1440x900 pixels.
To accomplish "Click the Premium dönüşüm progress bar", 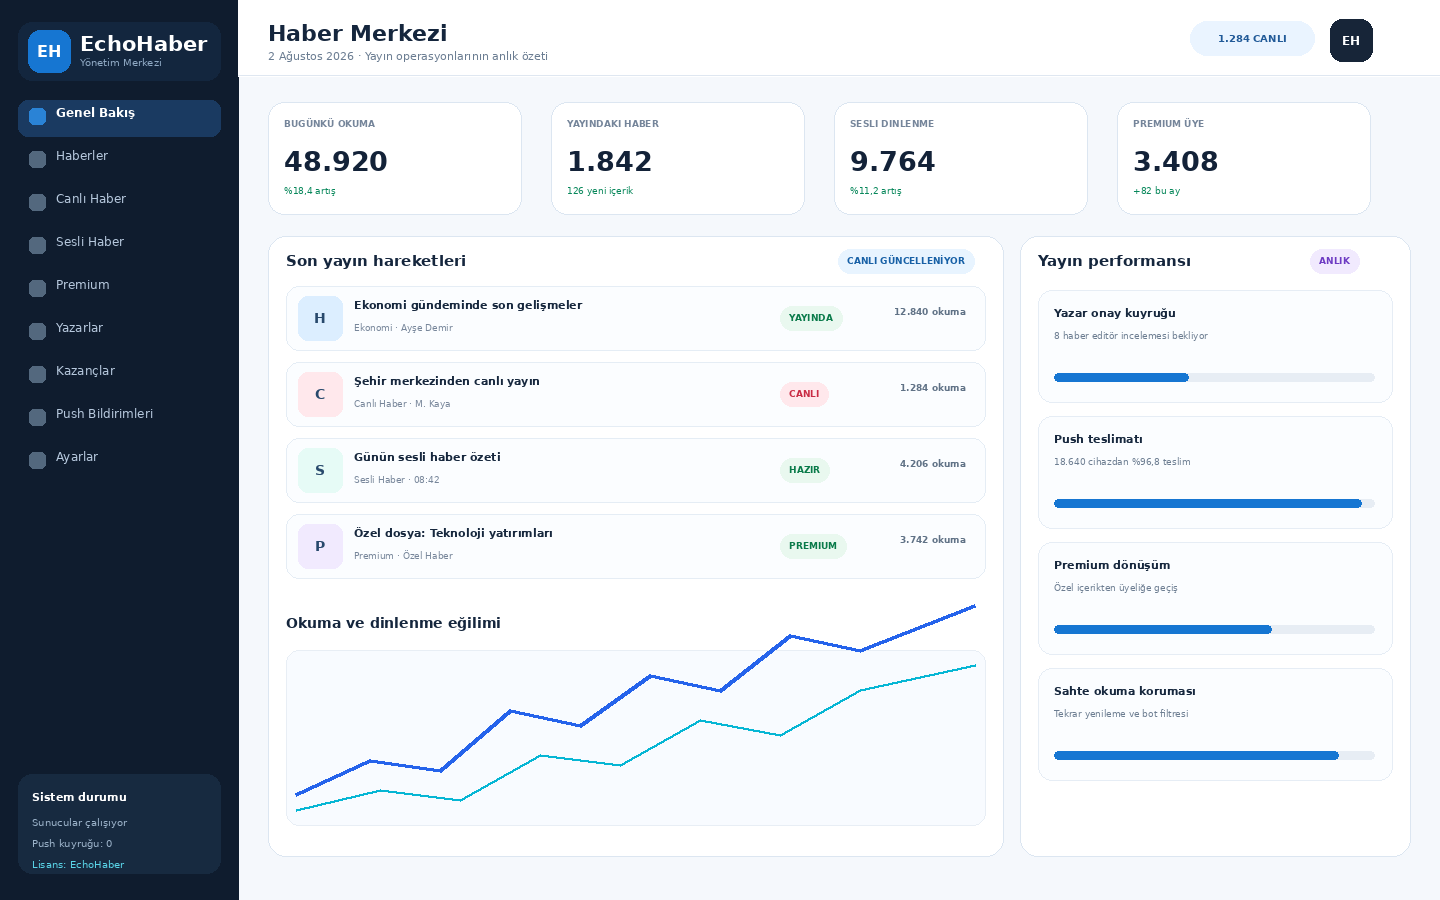I will click(1214, 629).
